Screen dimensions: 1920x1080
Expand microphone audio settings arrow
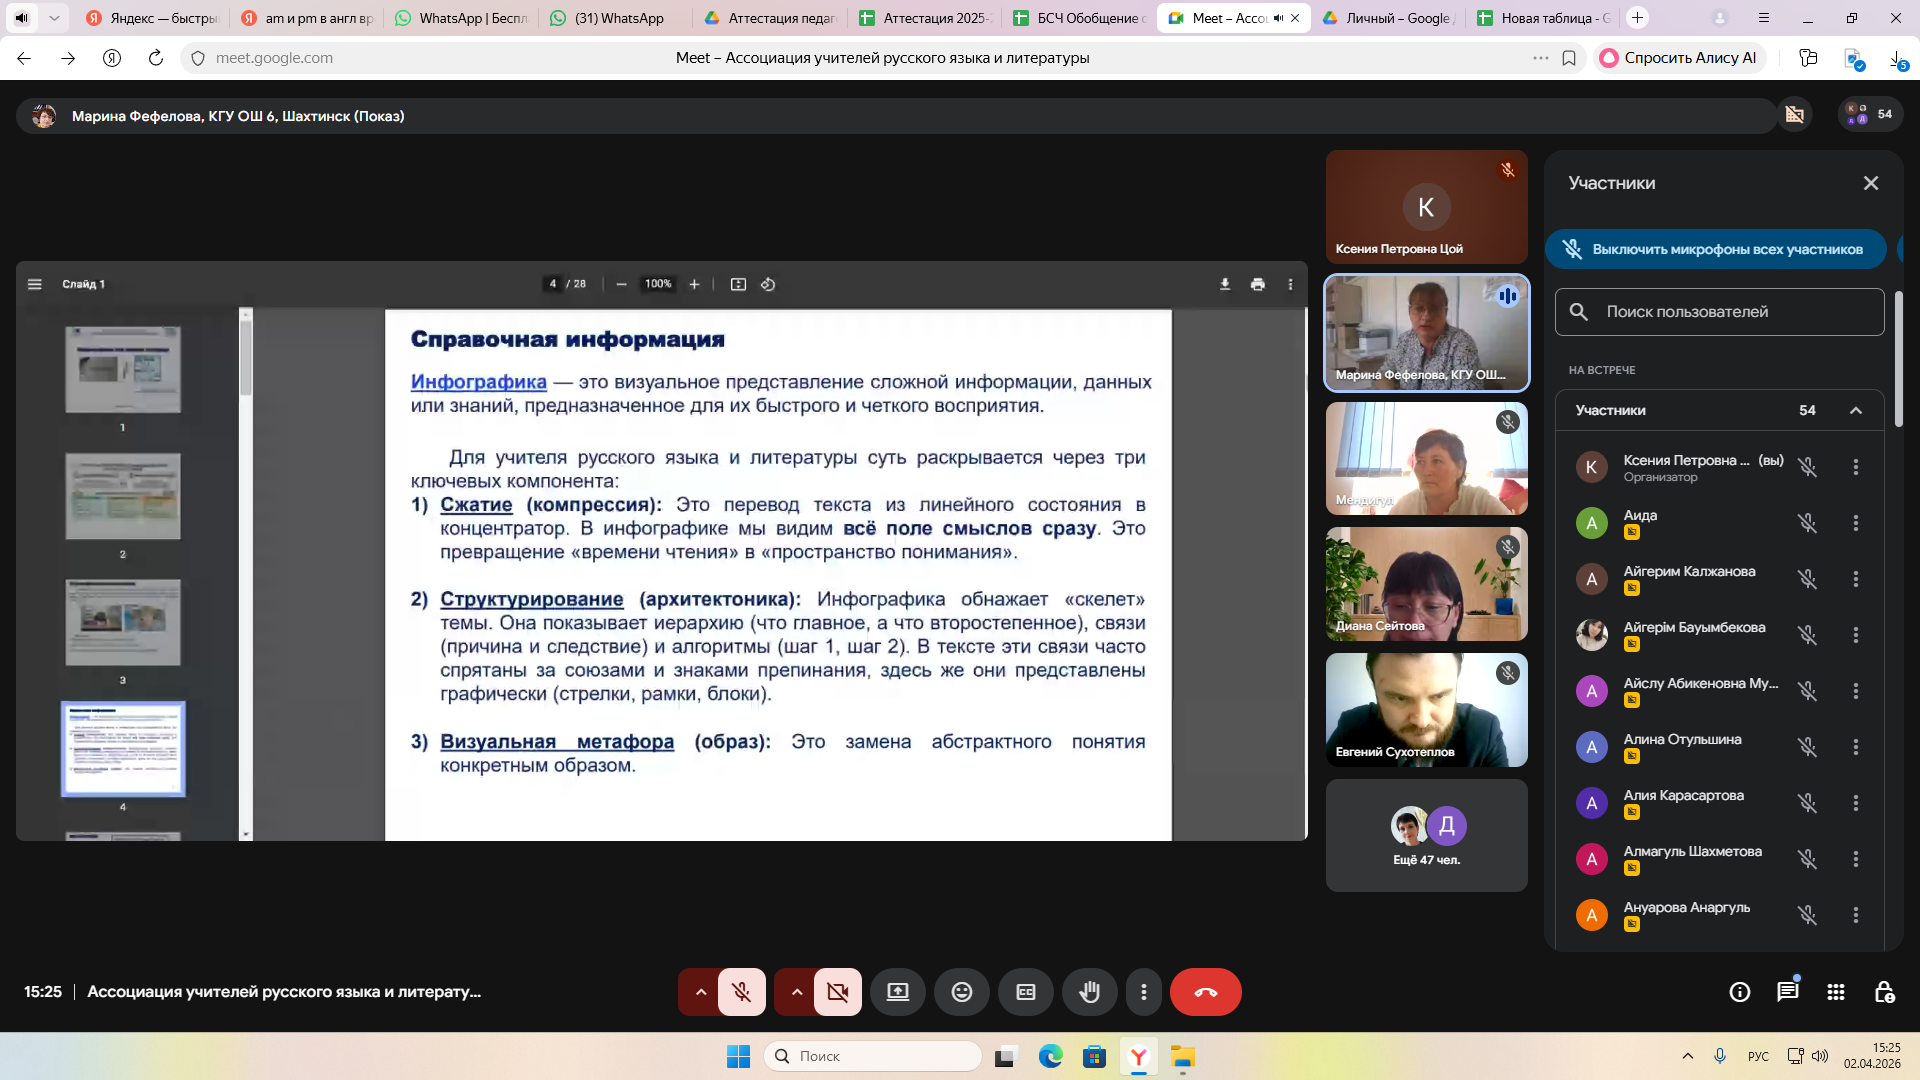click(701, 992)
